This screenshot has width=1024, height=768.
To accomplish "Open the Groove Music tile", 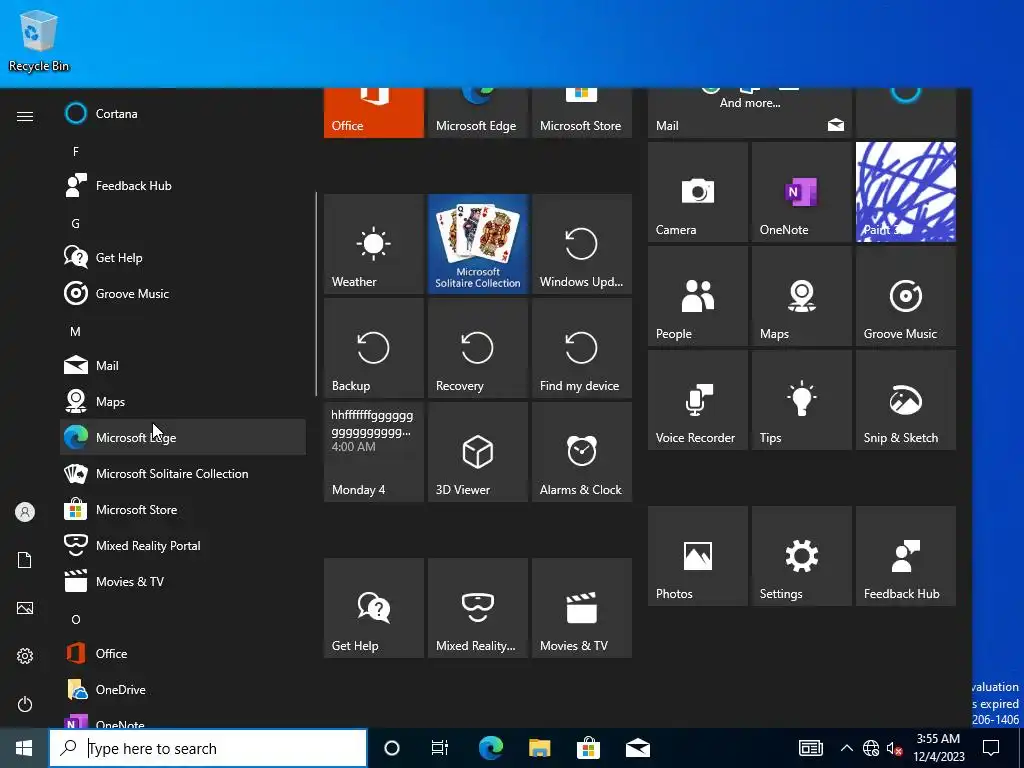I will tap(906, 296).
